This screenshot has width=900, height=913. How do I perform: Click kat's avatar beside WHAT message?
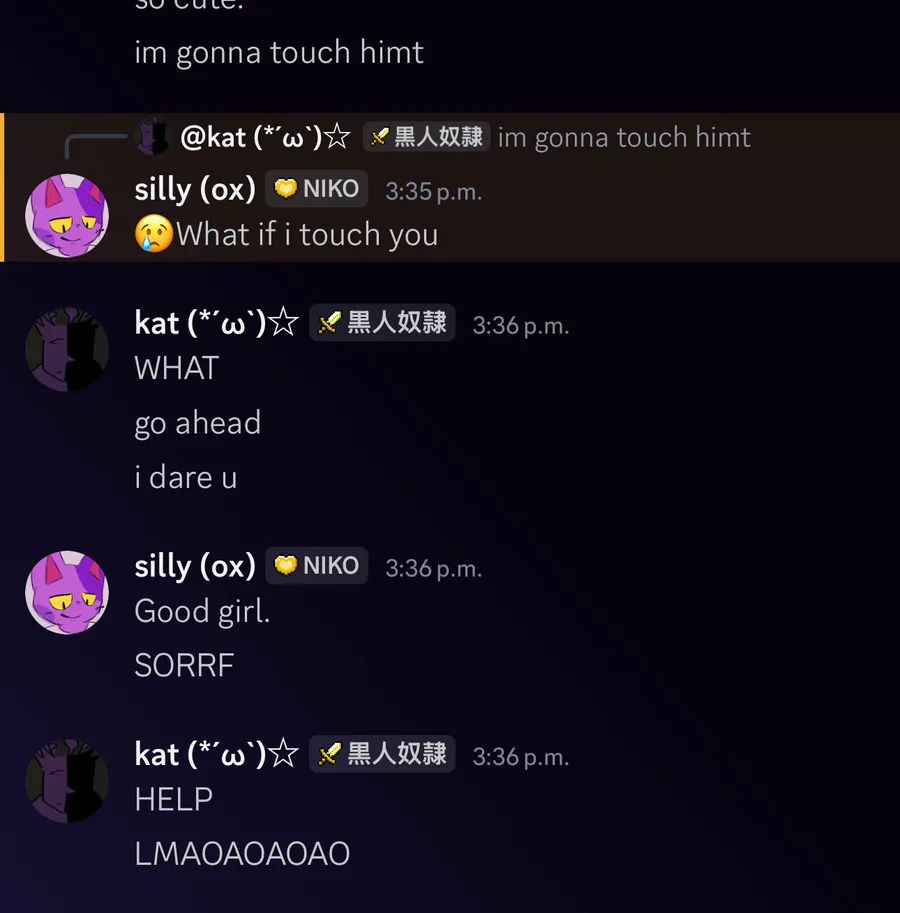(x=67, y=349)
